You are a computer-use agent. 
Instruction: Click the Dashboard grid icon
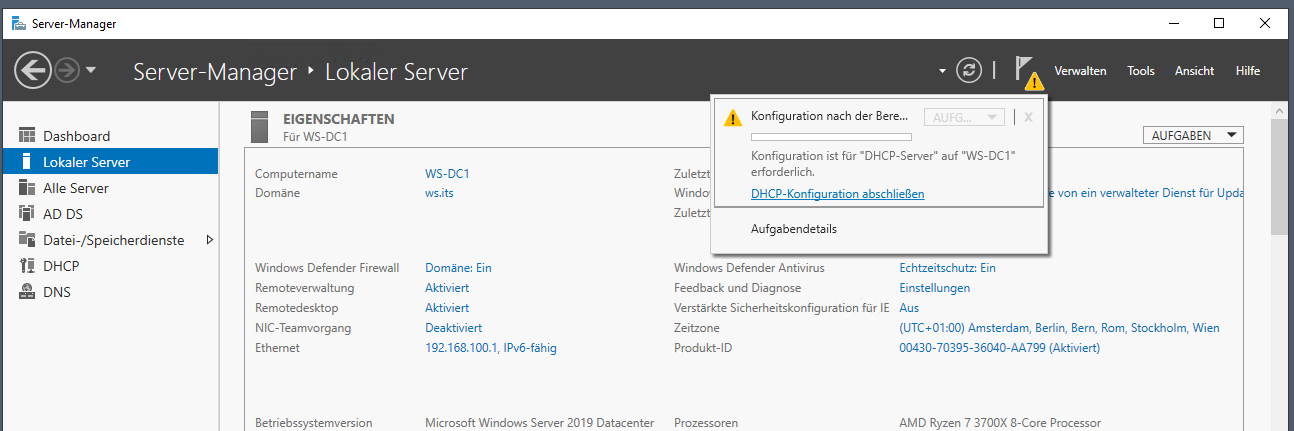coord(27,135)
